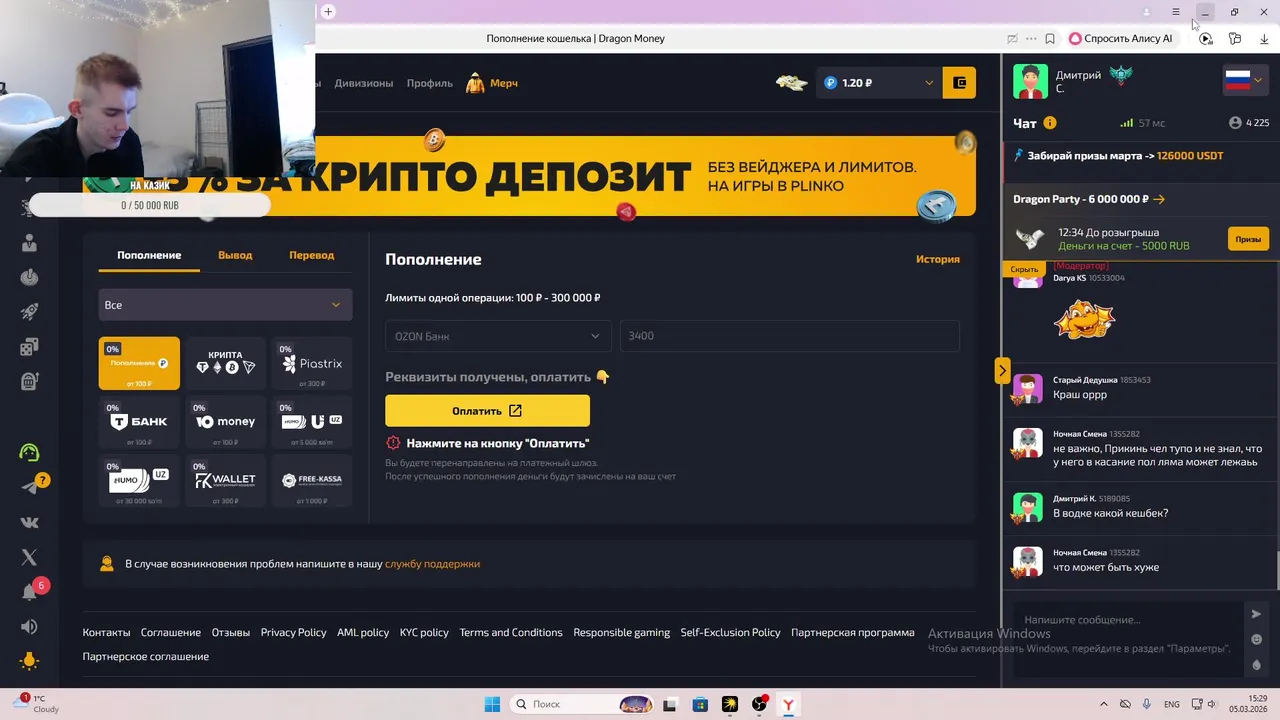Screen dimensions: 1280x720
Task: Open new browser tab plus icon
Action: click(x=328, y=12)
